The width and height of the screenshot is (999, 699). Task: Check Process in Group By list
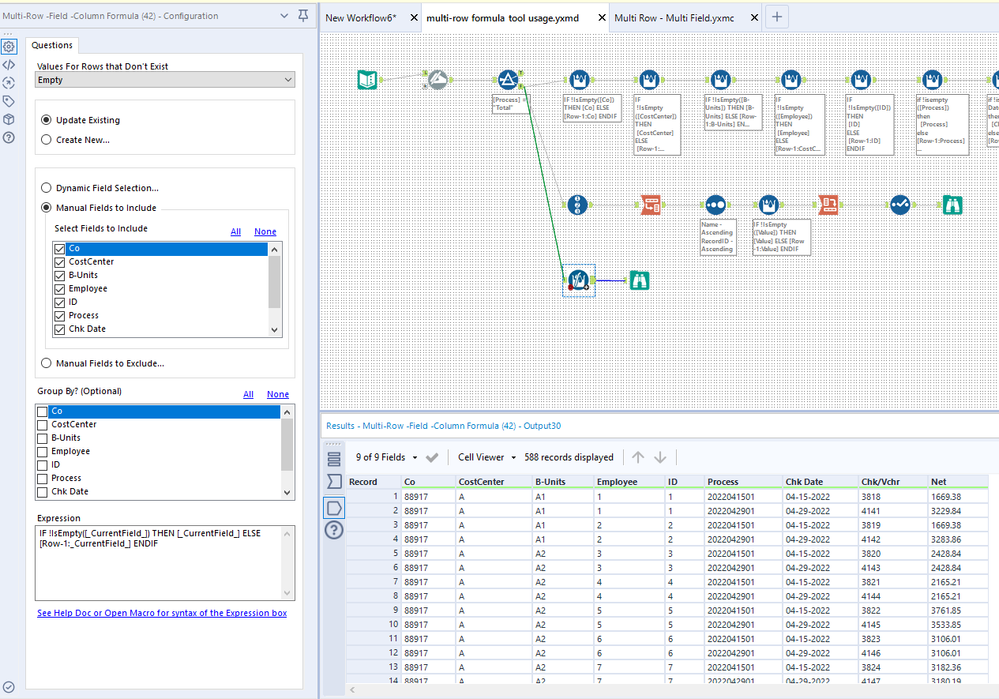[43, 479]
